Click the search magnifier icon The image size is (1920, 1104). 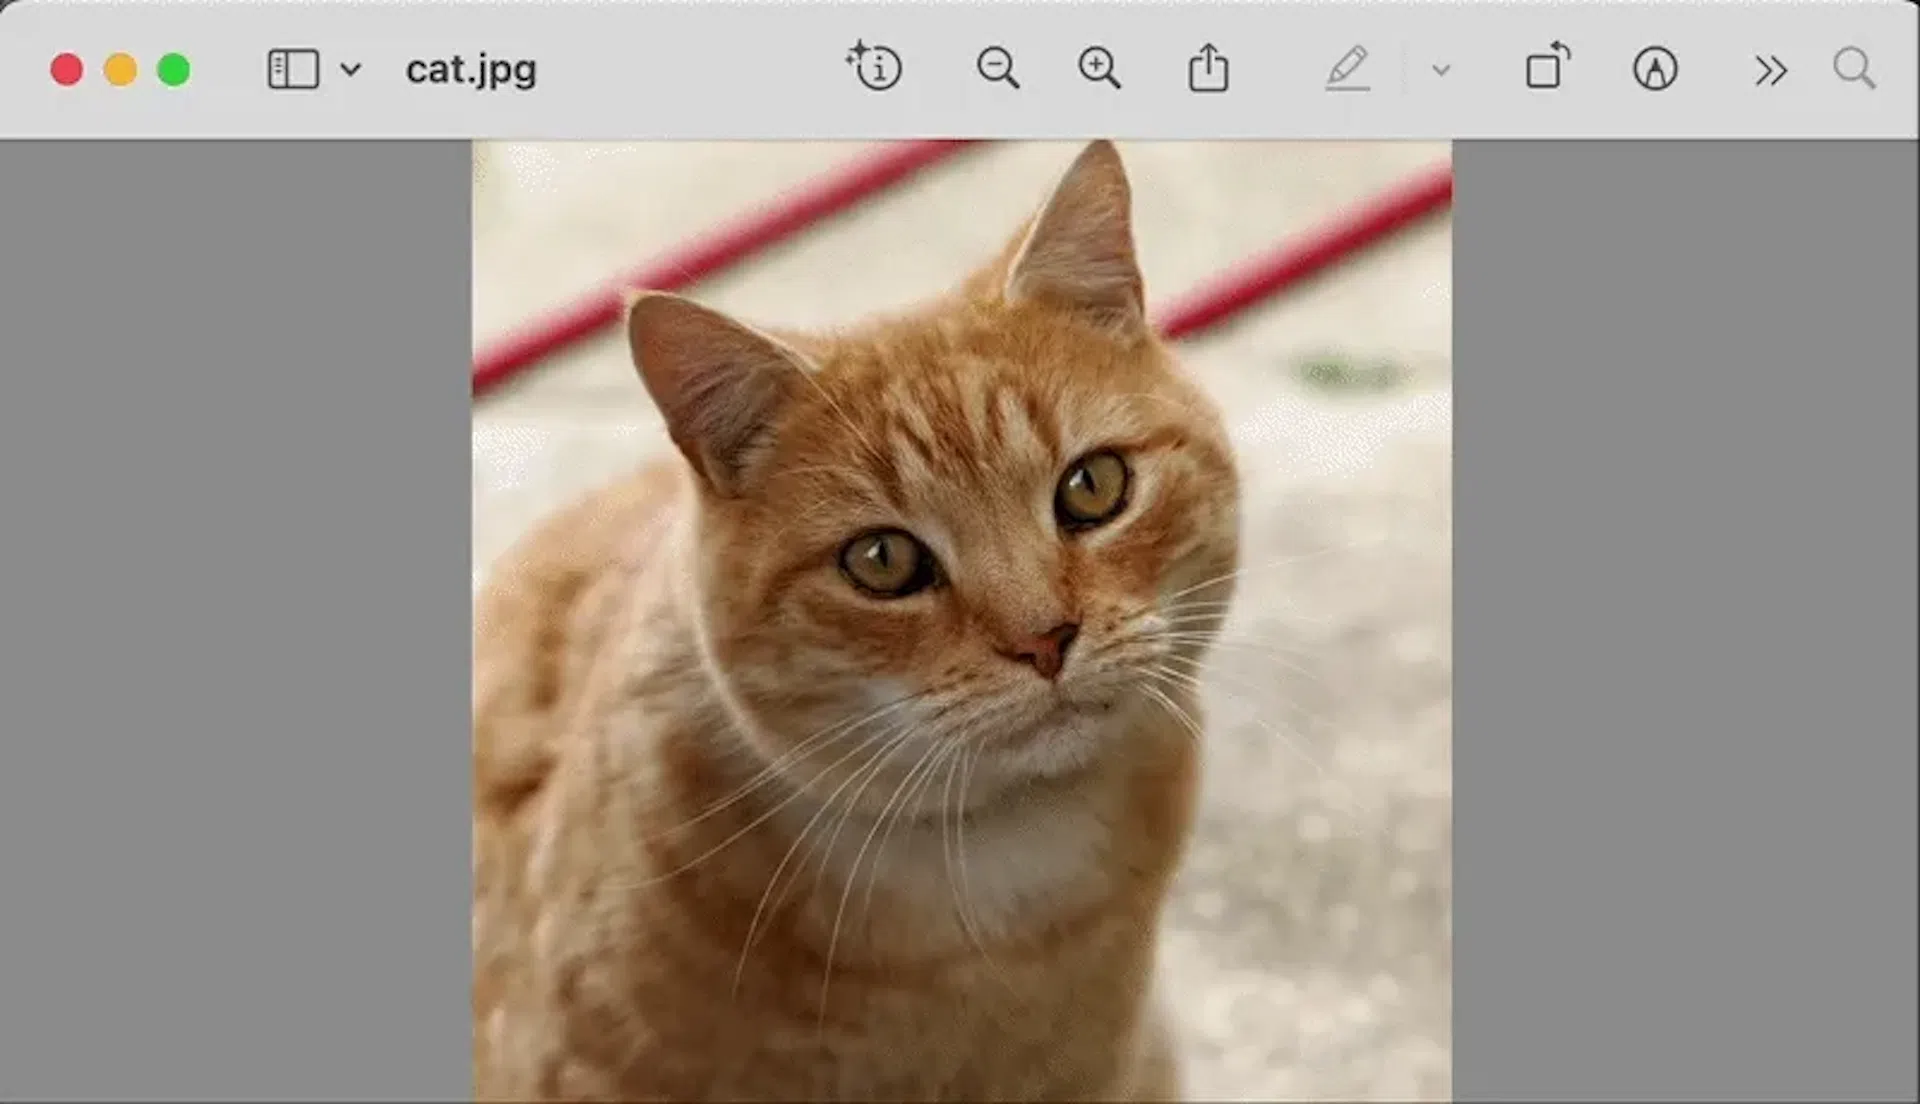(x=1853, y=69)
